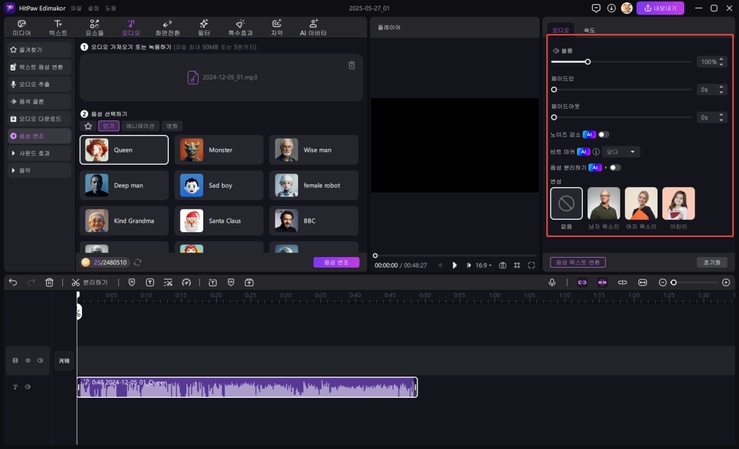Open the 16:9 aspect ratio dropdown

tap(483, 265)
